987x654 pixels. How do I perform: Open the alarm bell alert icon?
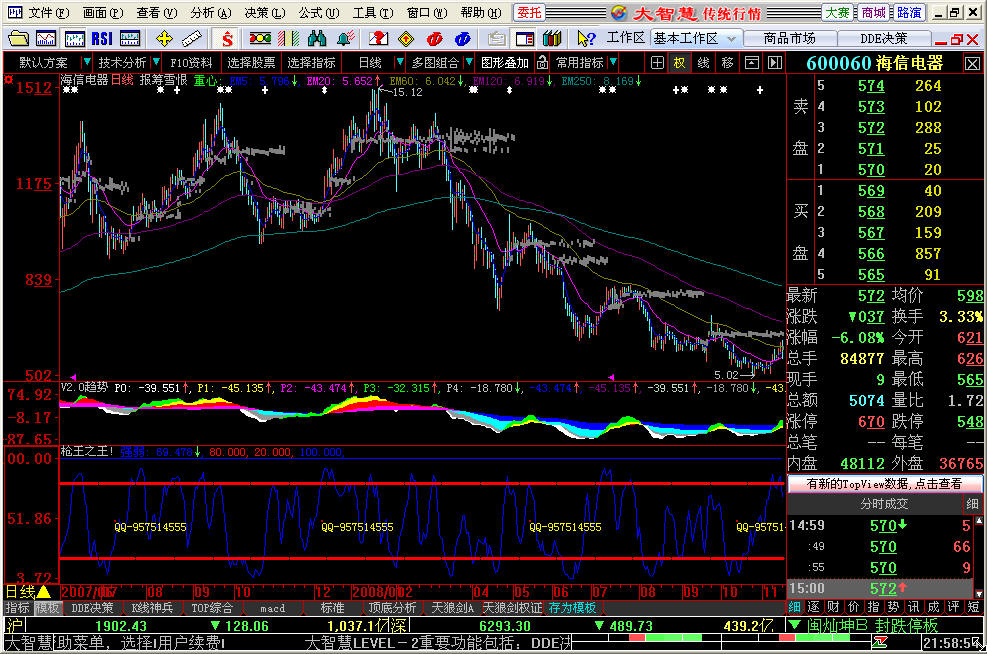[345, 39]
